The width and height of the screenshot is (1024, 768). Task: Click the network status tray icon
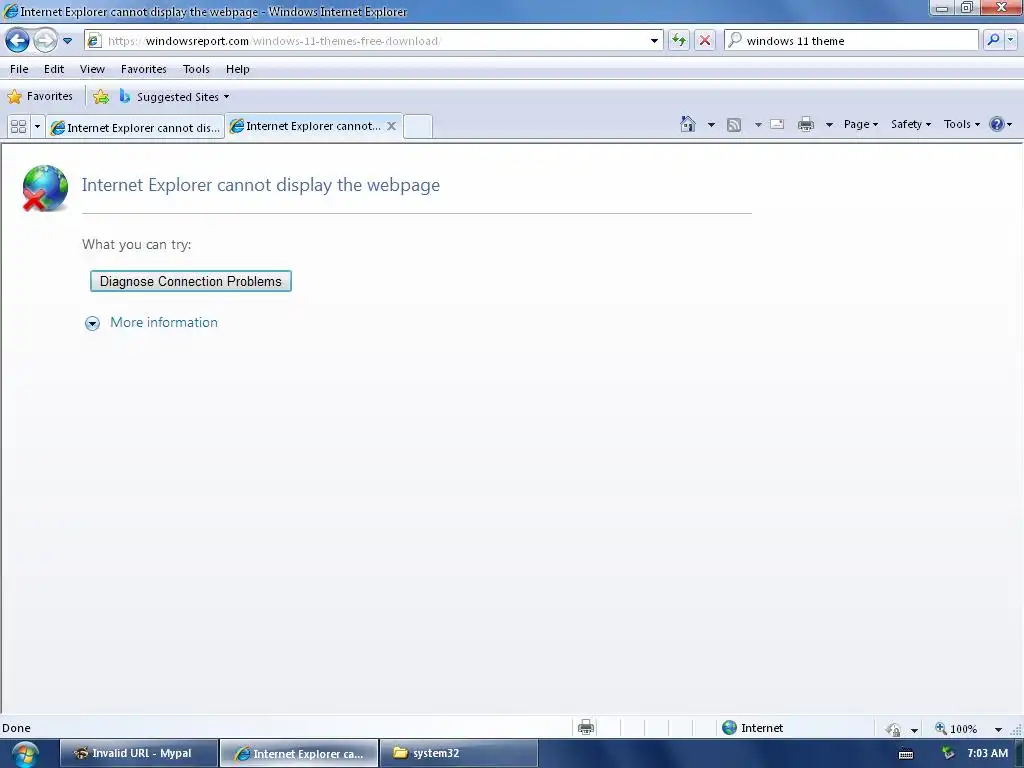click(x=948, y=753)
